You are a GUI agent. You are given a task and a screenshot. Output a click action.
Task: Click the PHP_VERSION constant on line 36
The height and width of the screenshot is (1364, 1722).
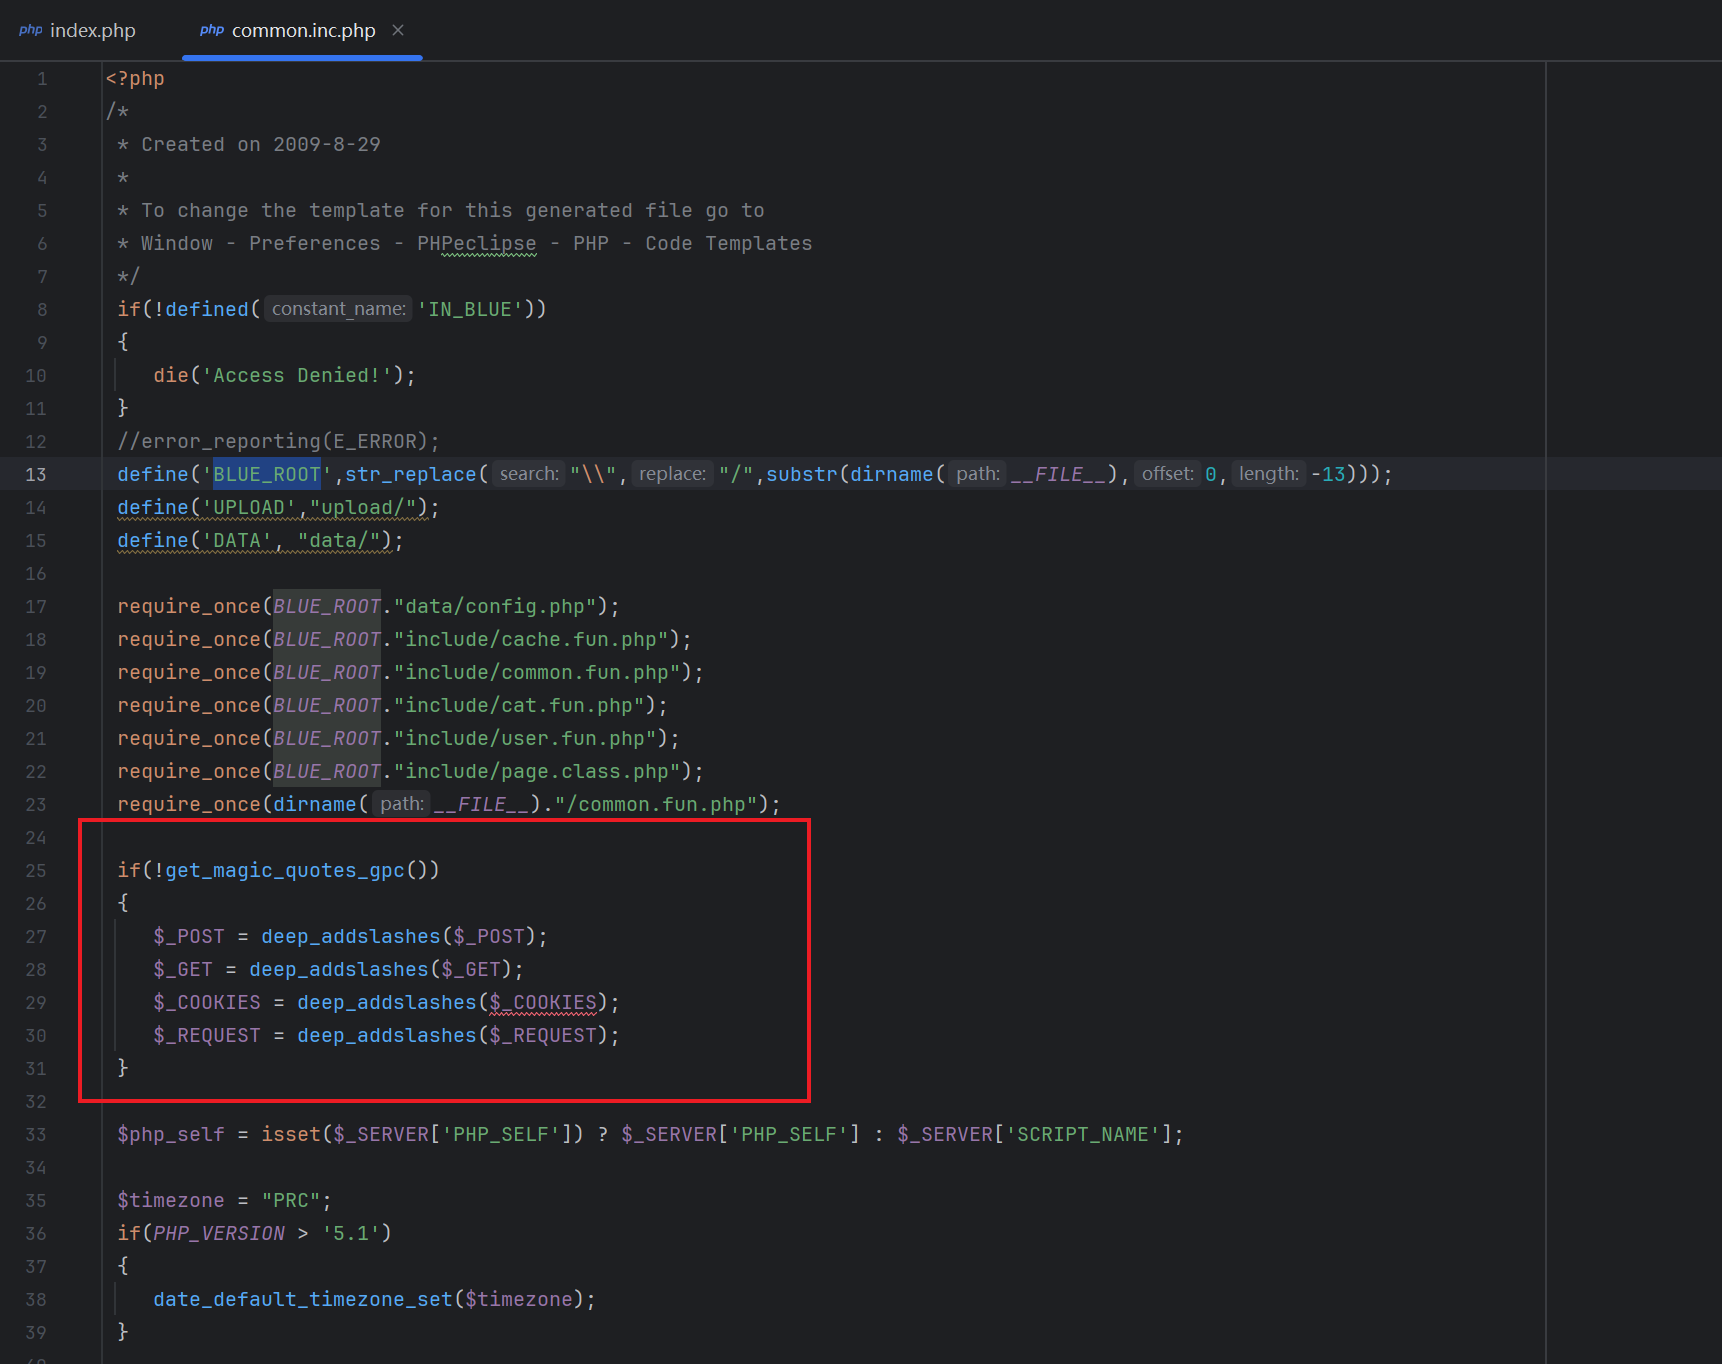coord(219,1233)
